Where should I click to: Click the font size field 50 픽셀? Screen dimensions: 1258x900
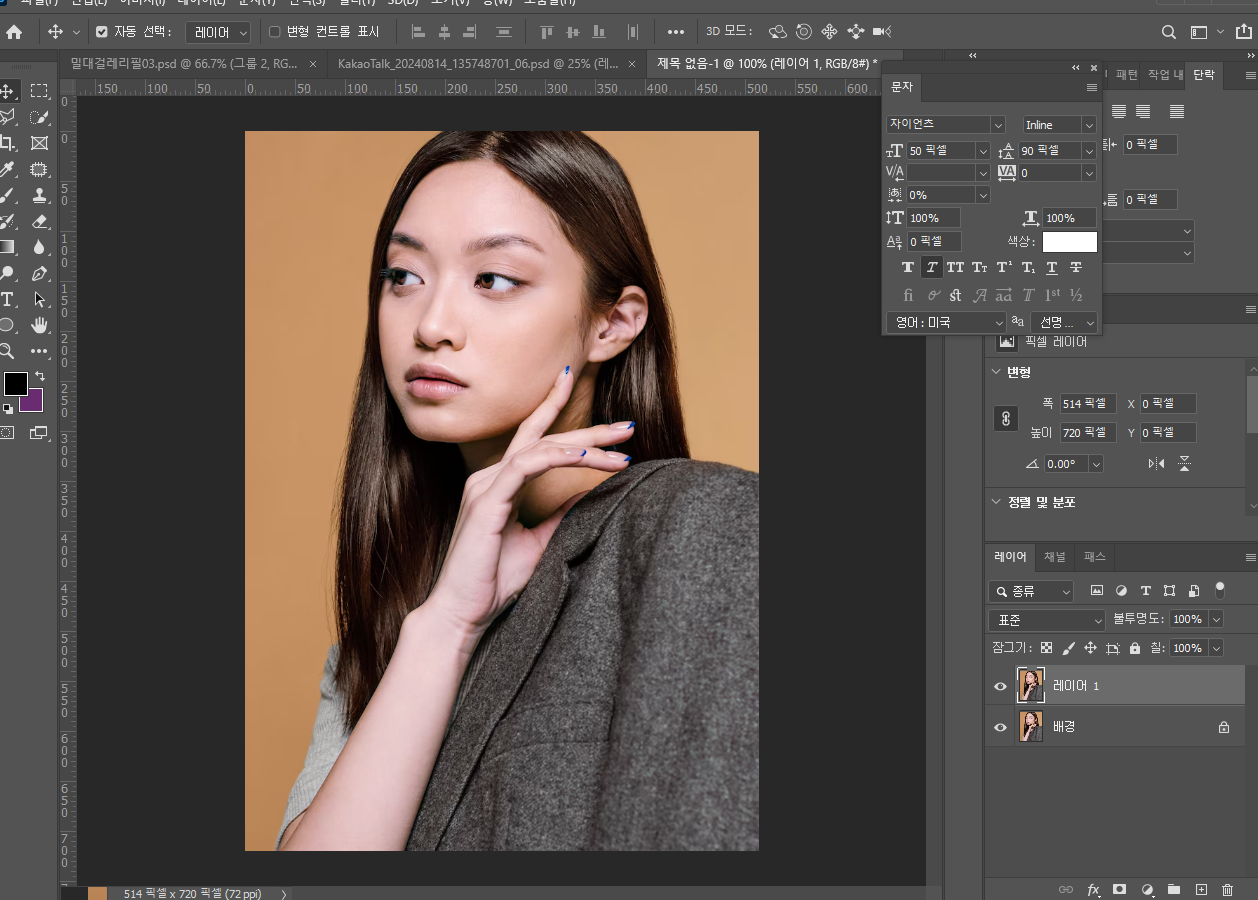pos(940,151)
